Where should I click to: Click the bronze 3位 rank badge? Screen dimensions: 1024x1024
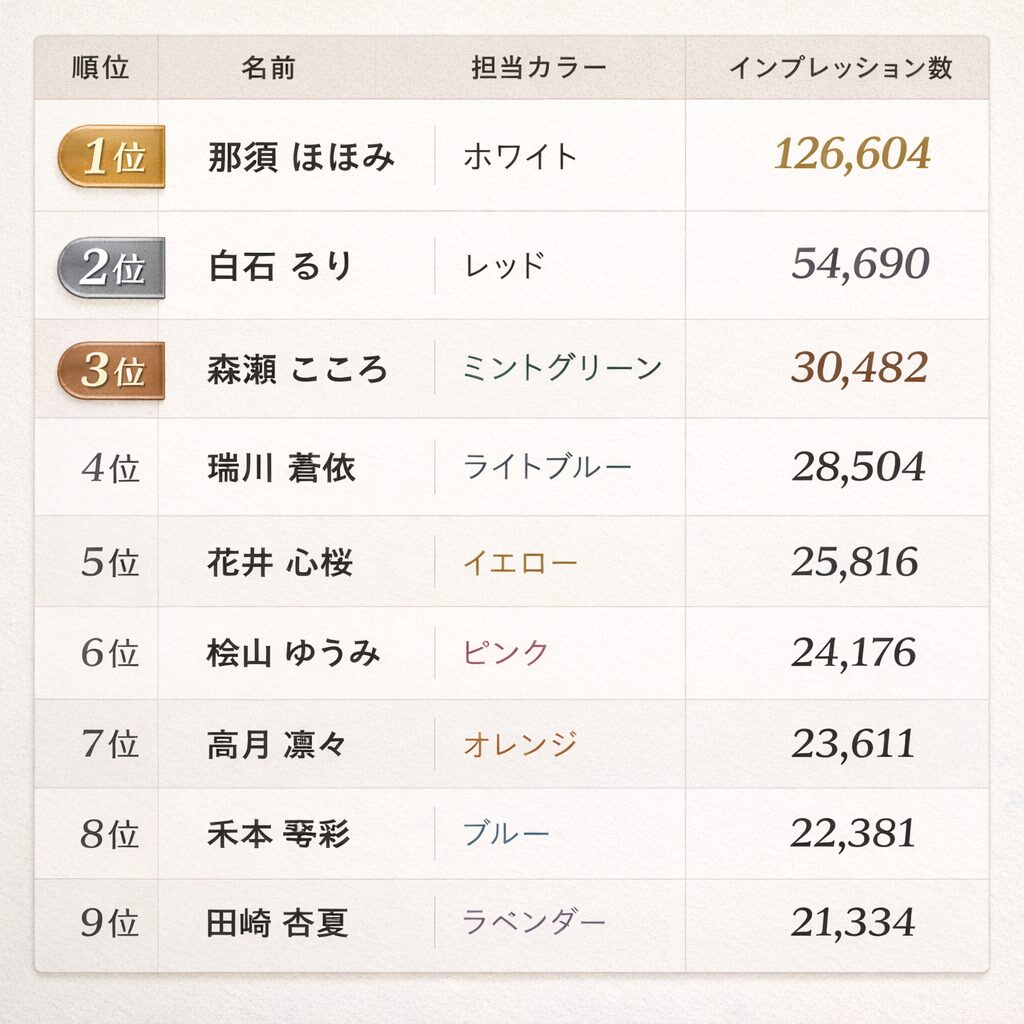coord(111,370)
